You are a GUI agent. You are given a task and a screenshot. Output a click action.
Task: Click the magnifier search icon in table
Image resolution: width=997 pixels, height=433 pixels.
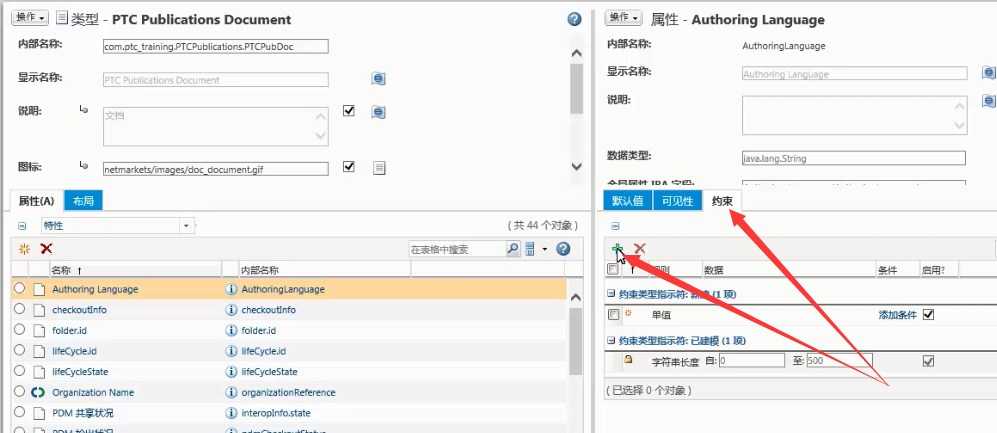[512, 249]
